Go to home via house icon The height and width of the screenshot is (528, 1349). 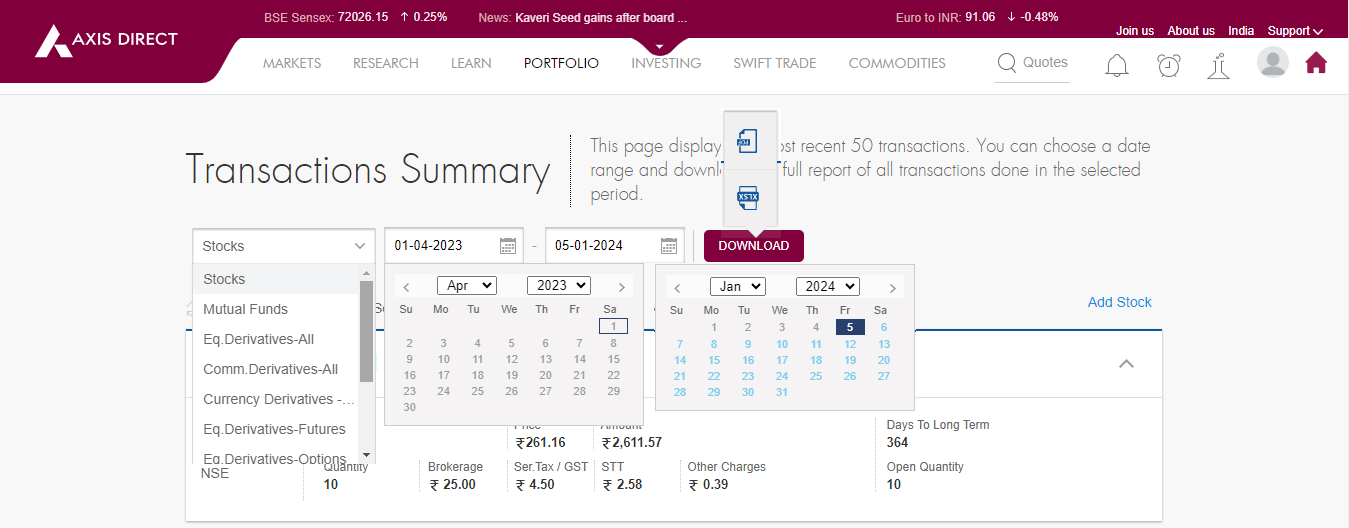[1316, 63]
